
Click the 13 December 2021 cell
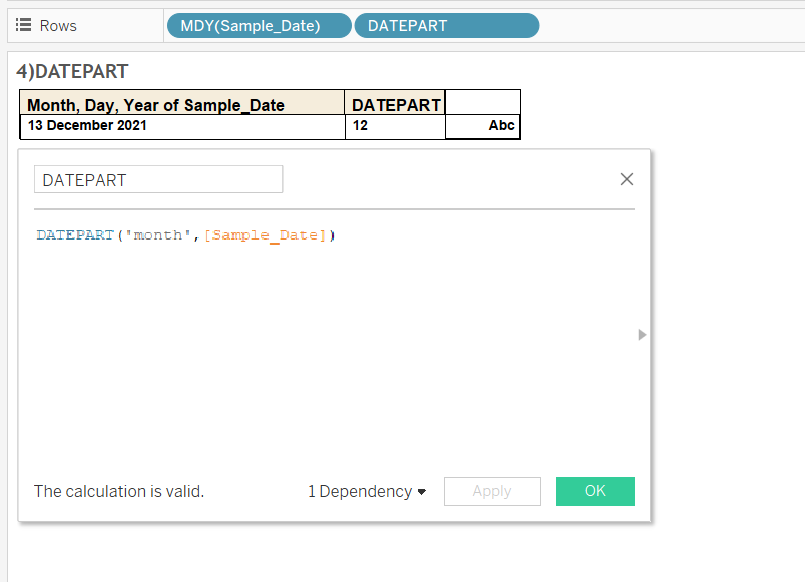tap(182, 126)
